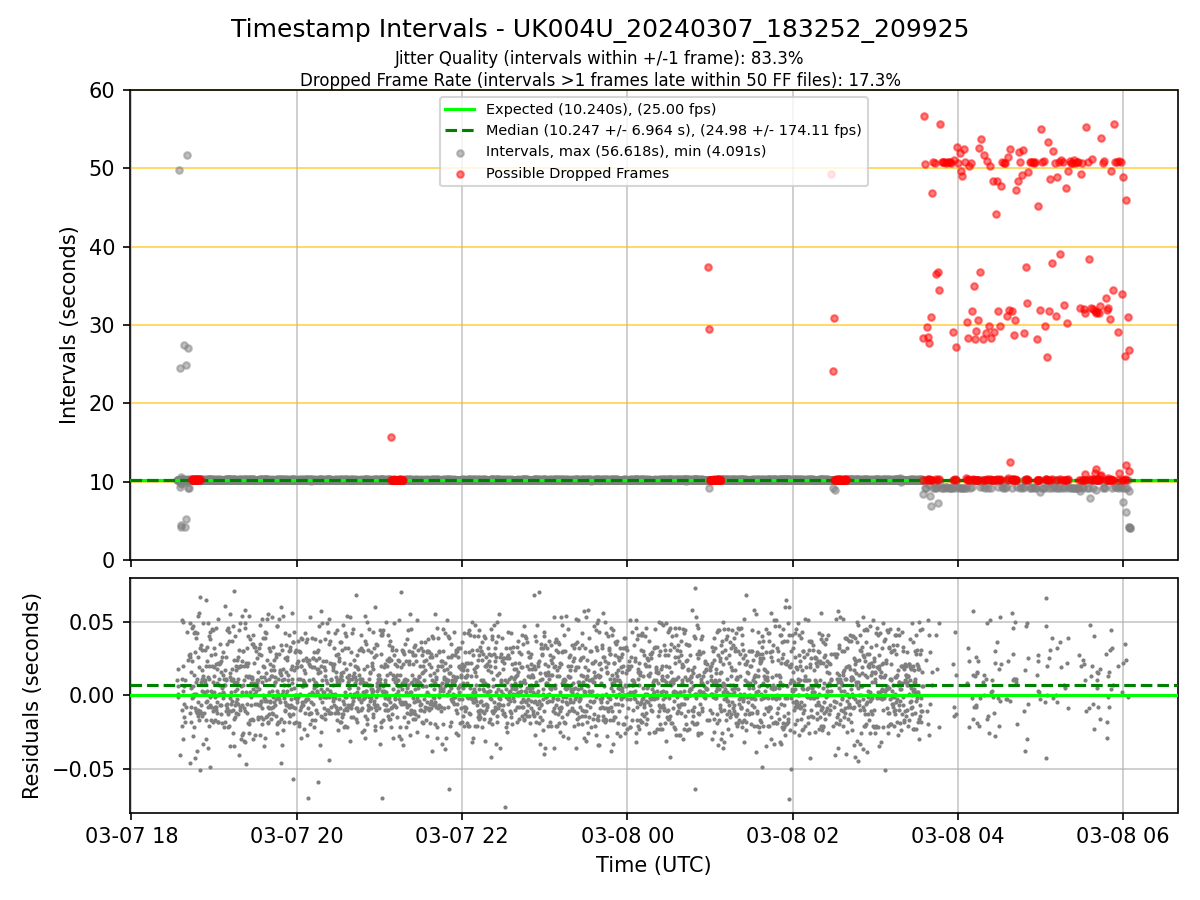This screenshot has height=900, width=1200.
Task: Click the gray interval point near 51 seconds at start
Action: click(187, 155)
